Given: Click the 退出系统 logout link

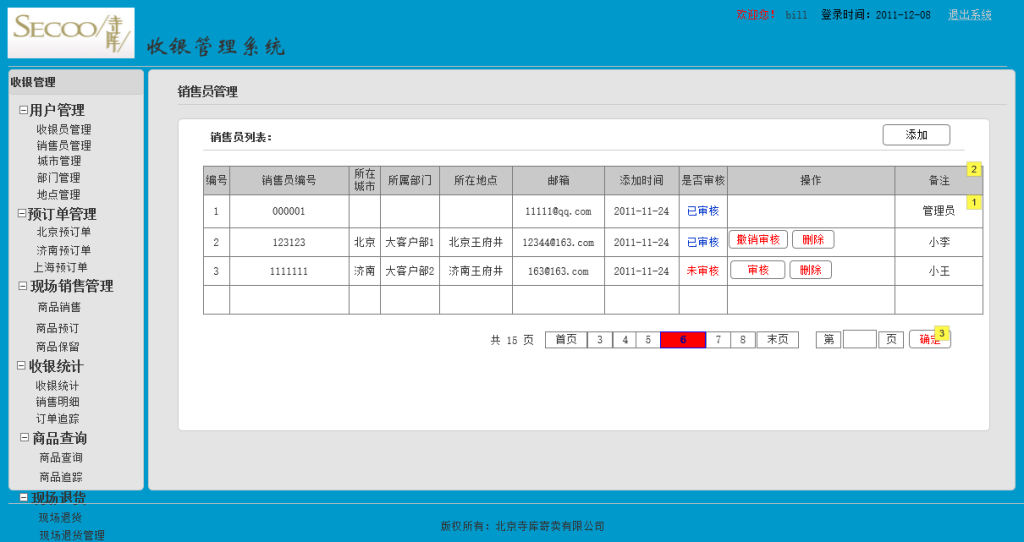Looking at the screenshot, I should [970, 14].
